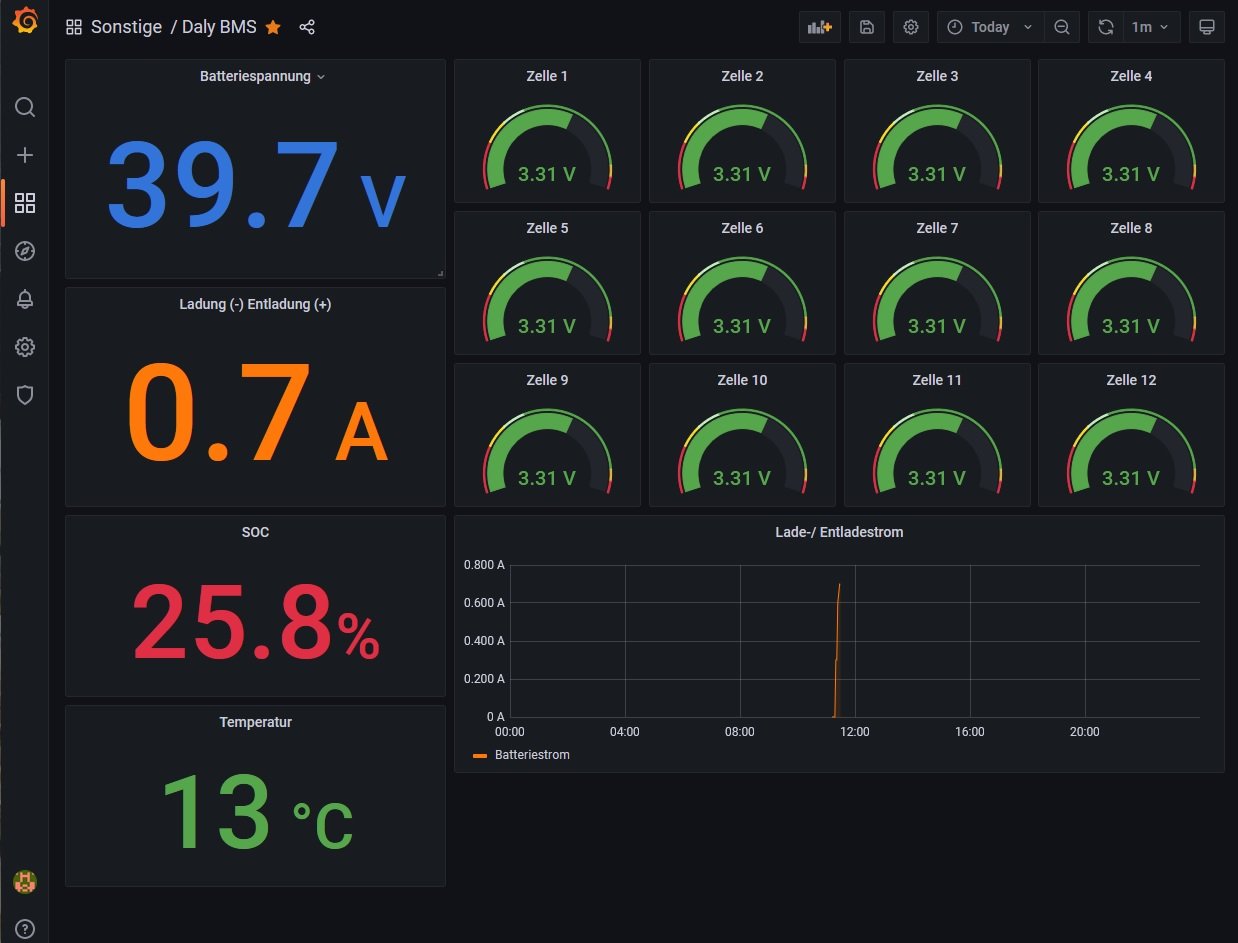
Task: Toggle Batteriestrom series in the legend
Action: [x=531, y=755]
